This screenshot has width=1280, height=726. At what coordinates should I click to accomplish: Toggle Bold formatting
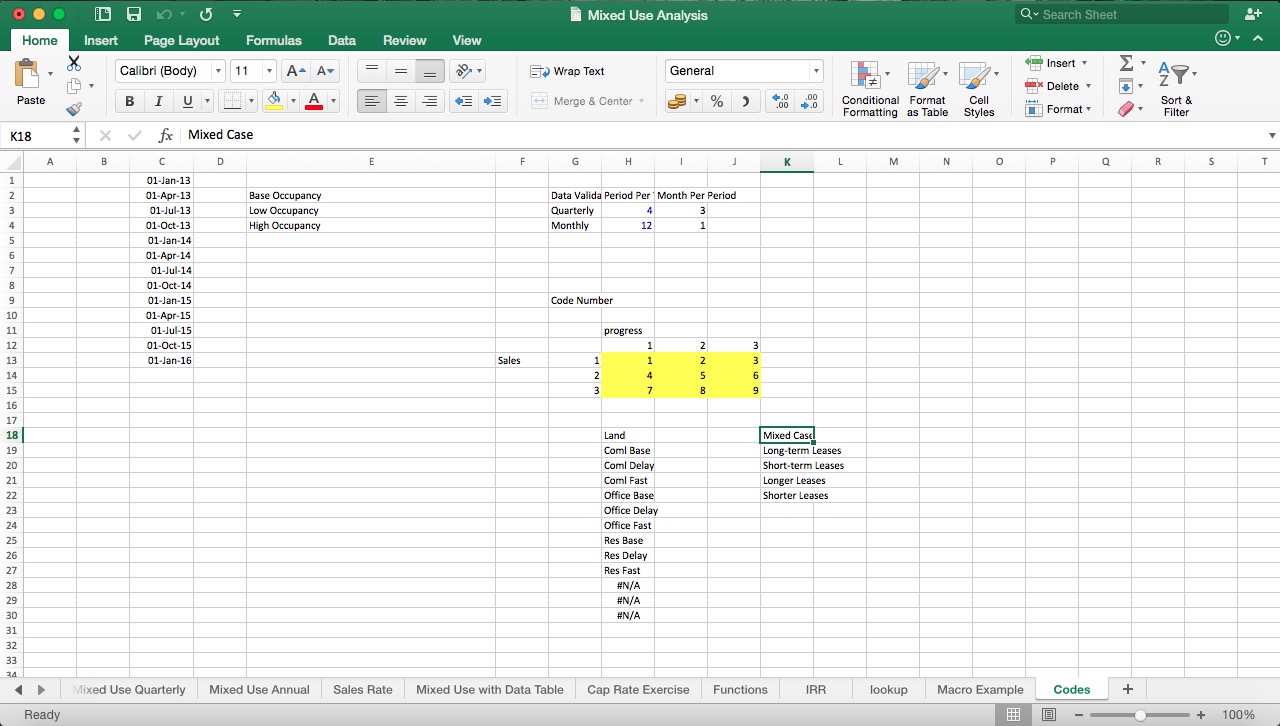tap(129, 101)
